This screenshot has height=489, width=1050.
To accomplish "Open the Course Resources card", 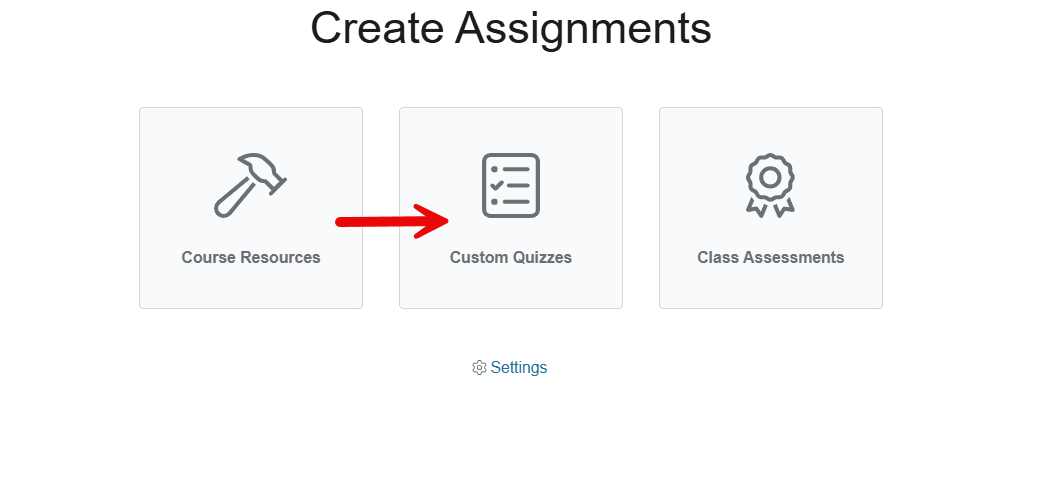I will pos(251,208).
